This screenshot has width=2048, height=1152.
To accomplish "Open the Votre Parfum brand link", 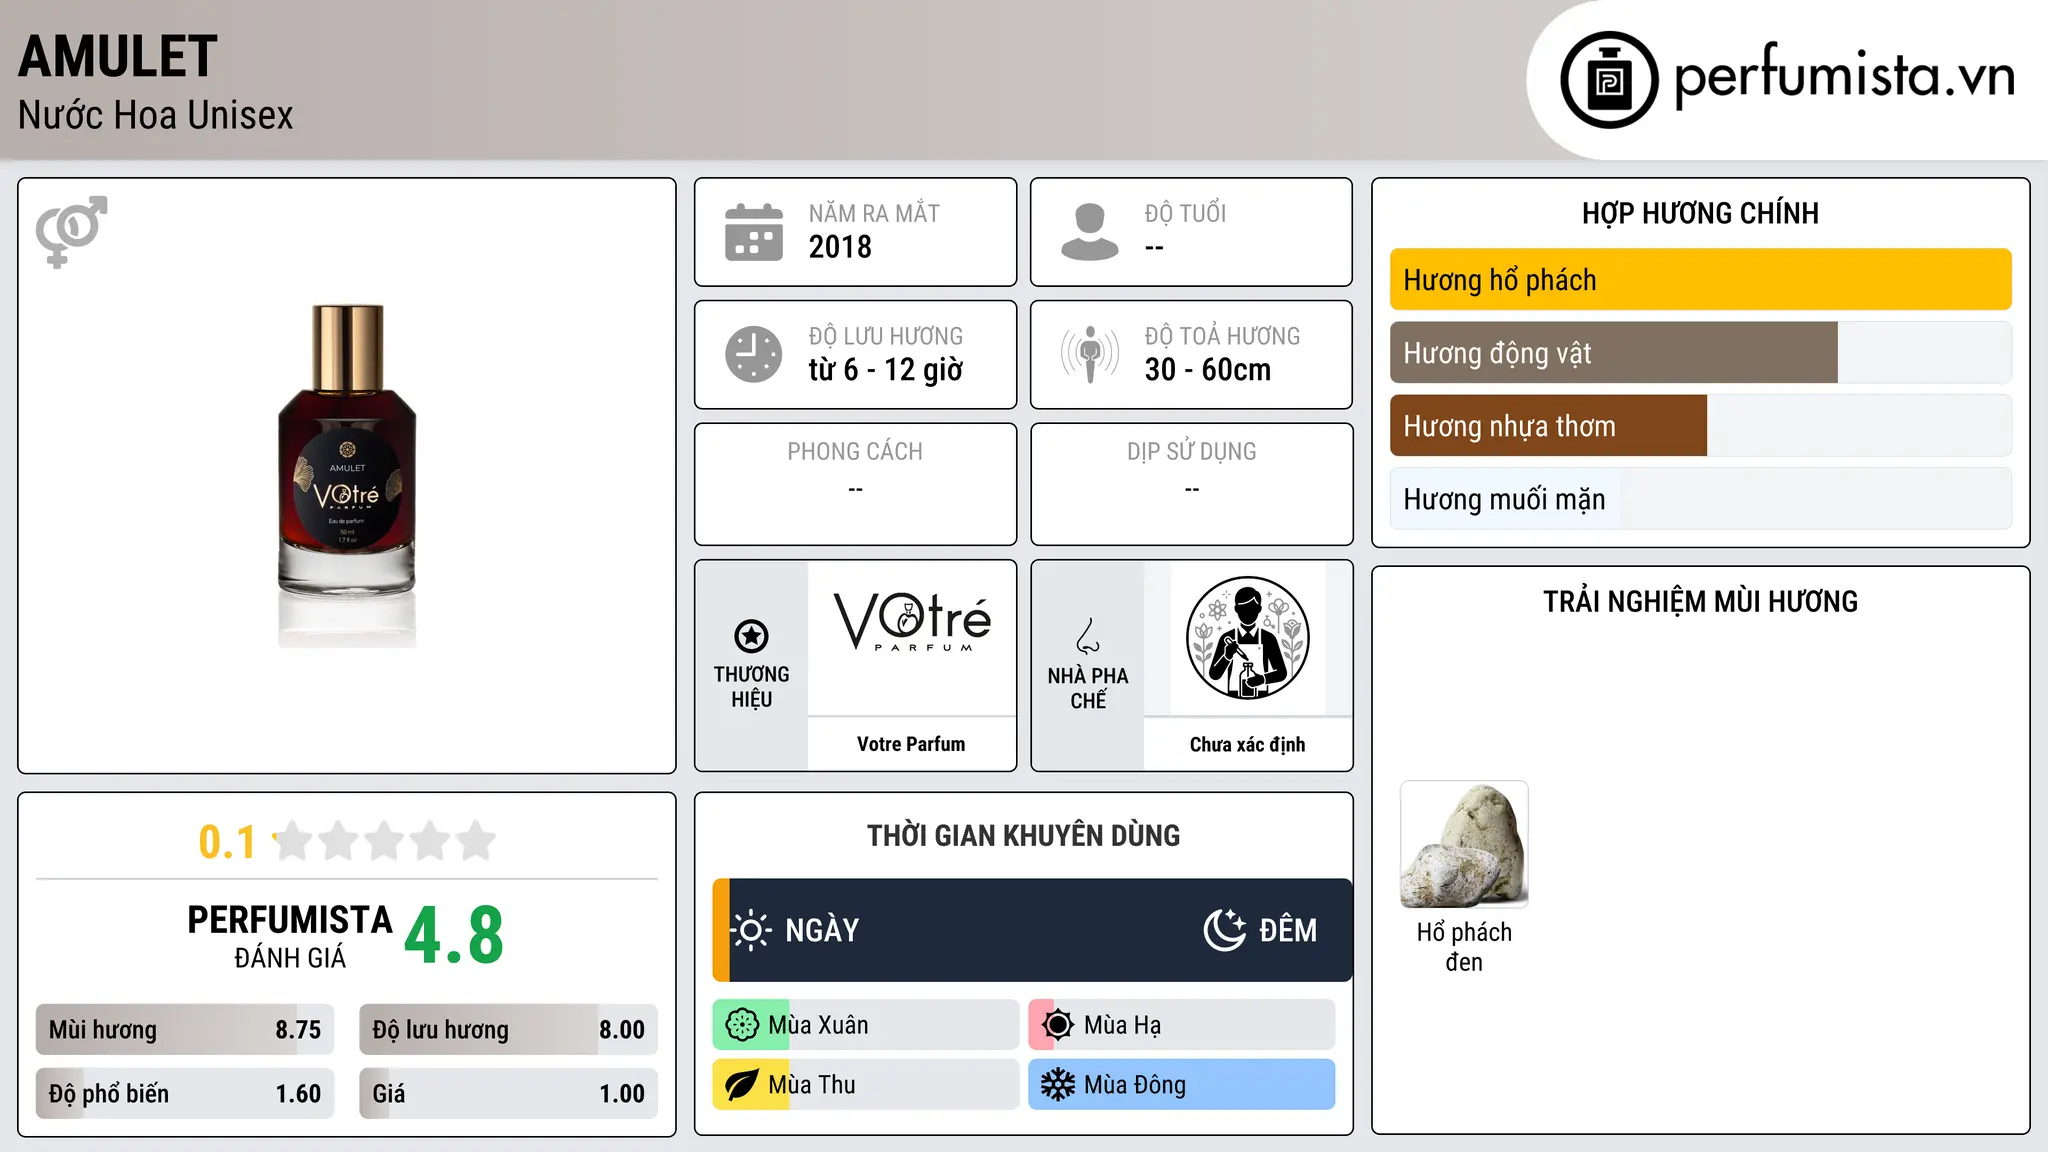I will point(911,744).
